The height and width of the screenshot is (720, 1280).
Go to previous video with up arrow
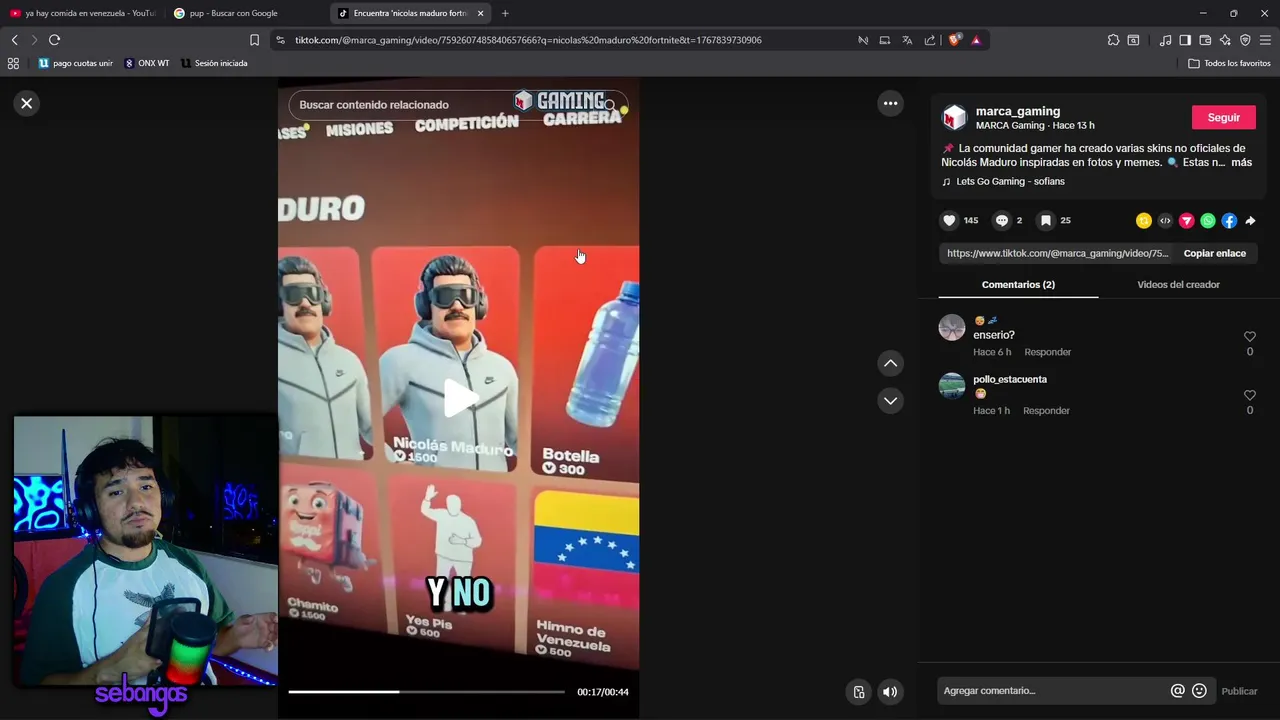click(890, 363)
